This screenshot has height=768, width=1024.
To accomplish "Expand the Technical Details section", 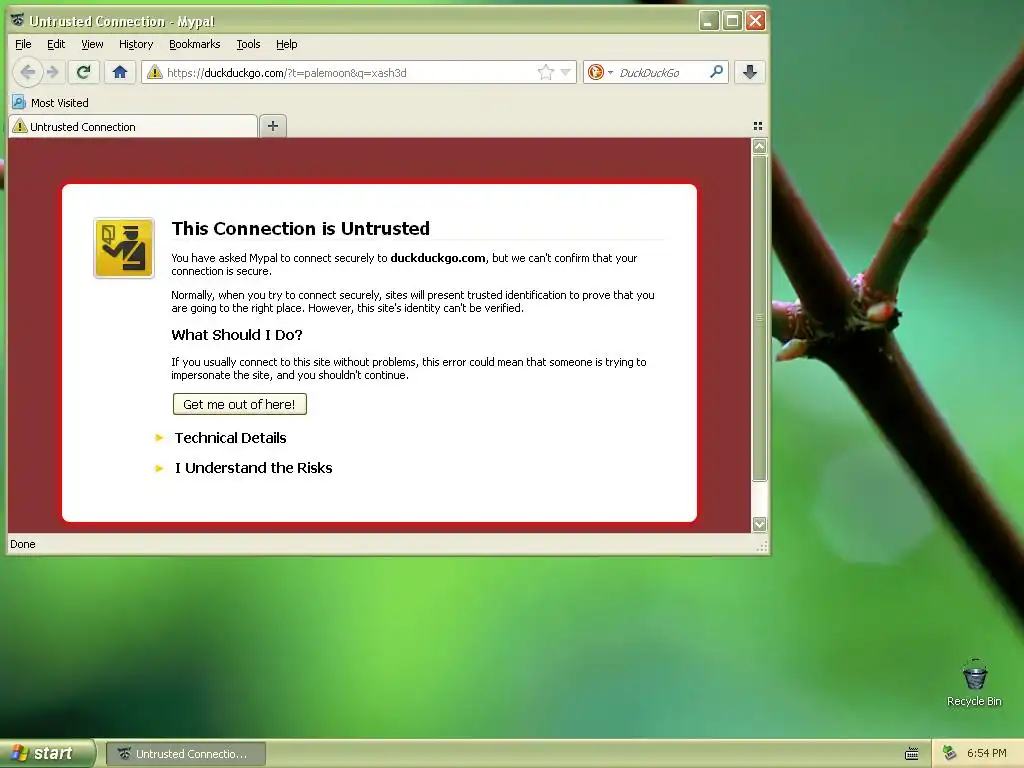I will (x=230, y=438).
